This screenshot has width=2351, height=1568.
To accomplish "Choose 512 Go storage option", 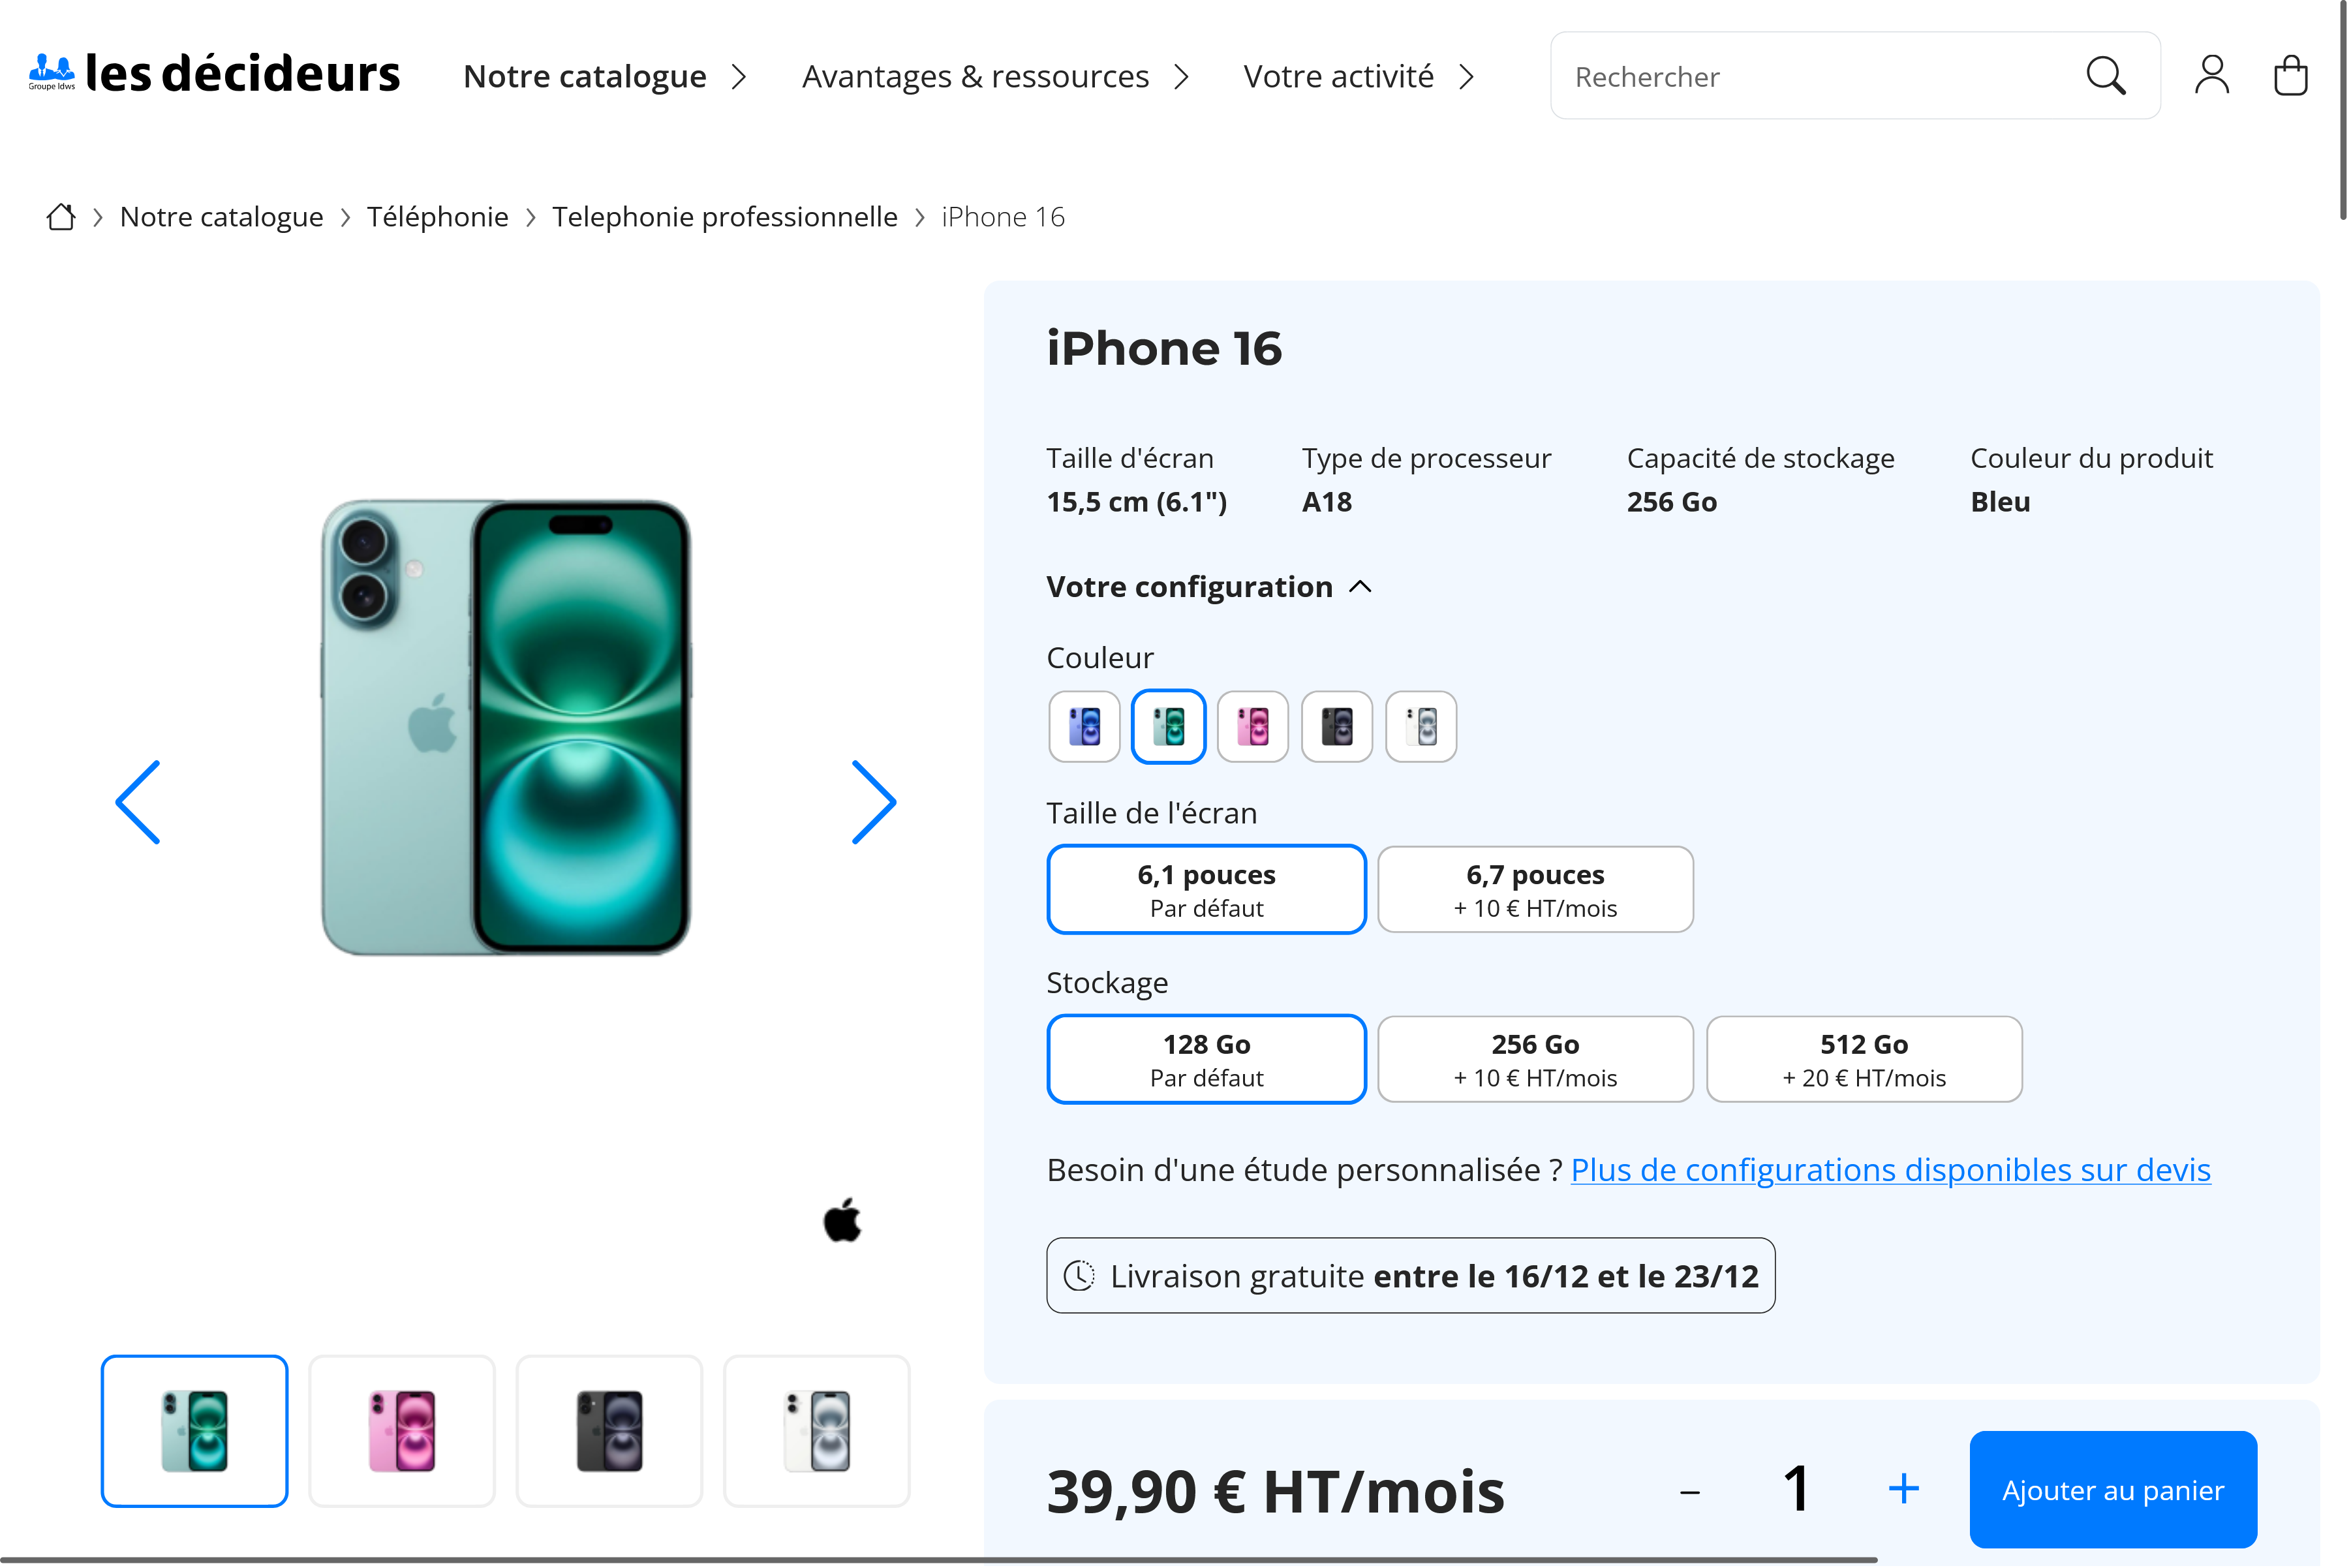I will 1864,1060.
